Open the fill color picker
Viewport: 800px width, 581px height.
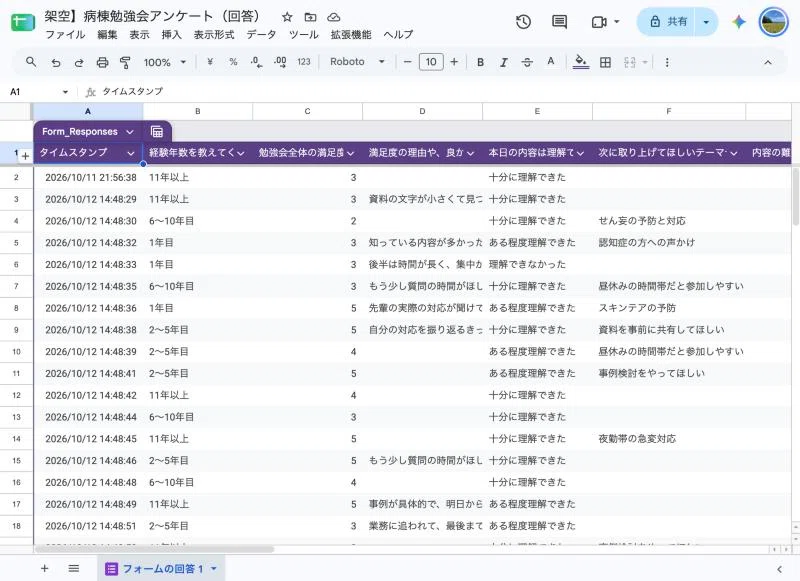pyautogui.click(x=581, y=62)
